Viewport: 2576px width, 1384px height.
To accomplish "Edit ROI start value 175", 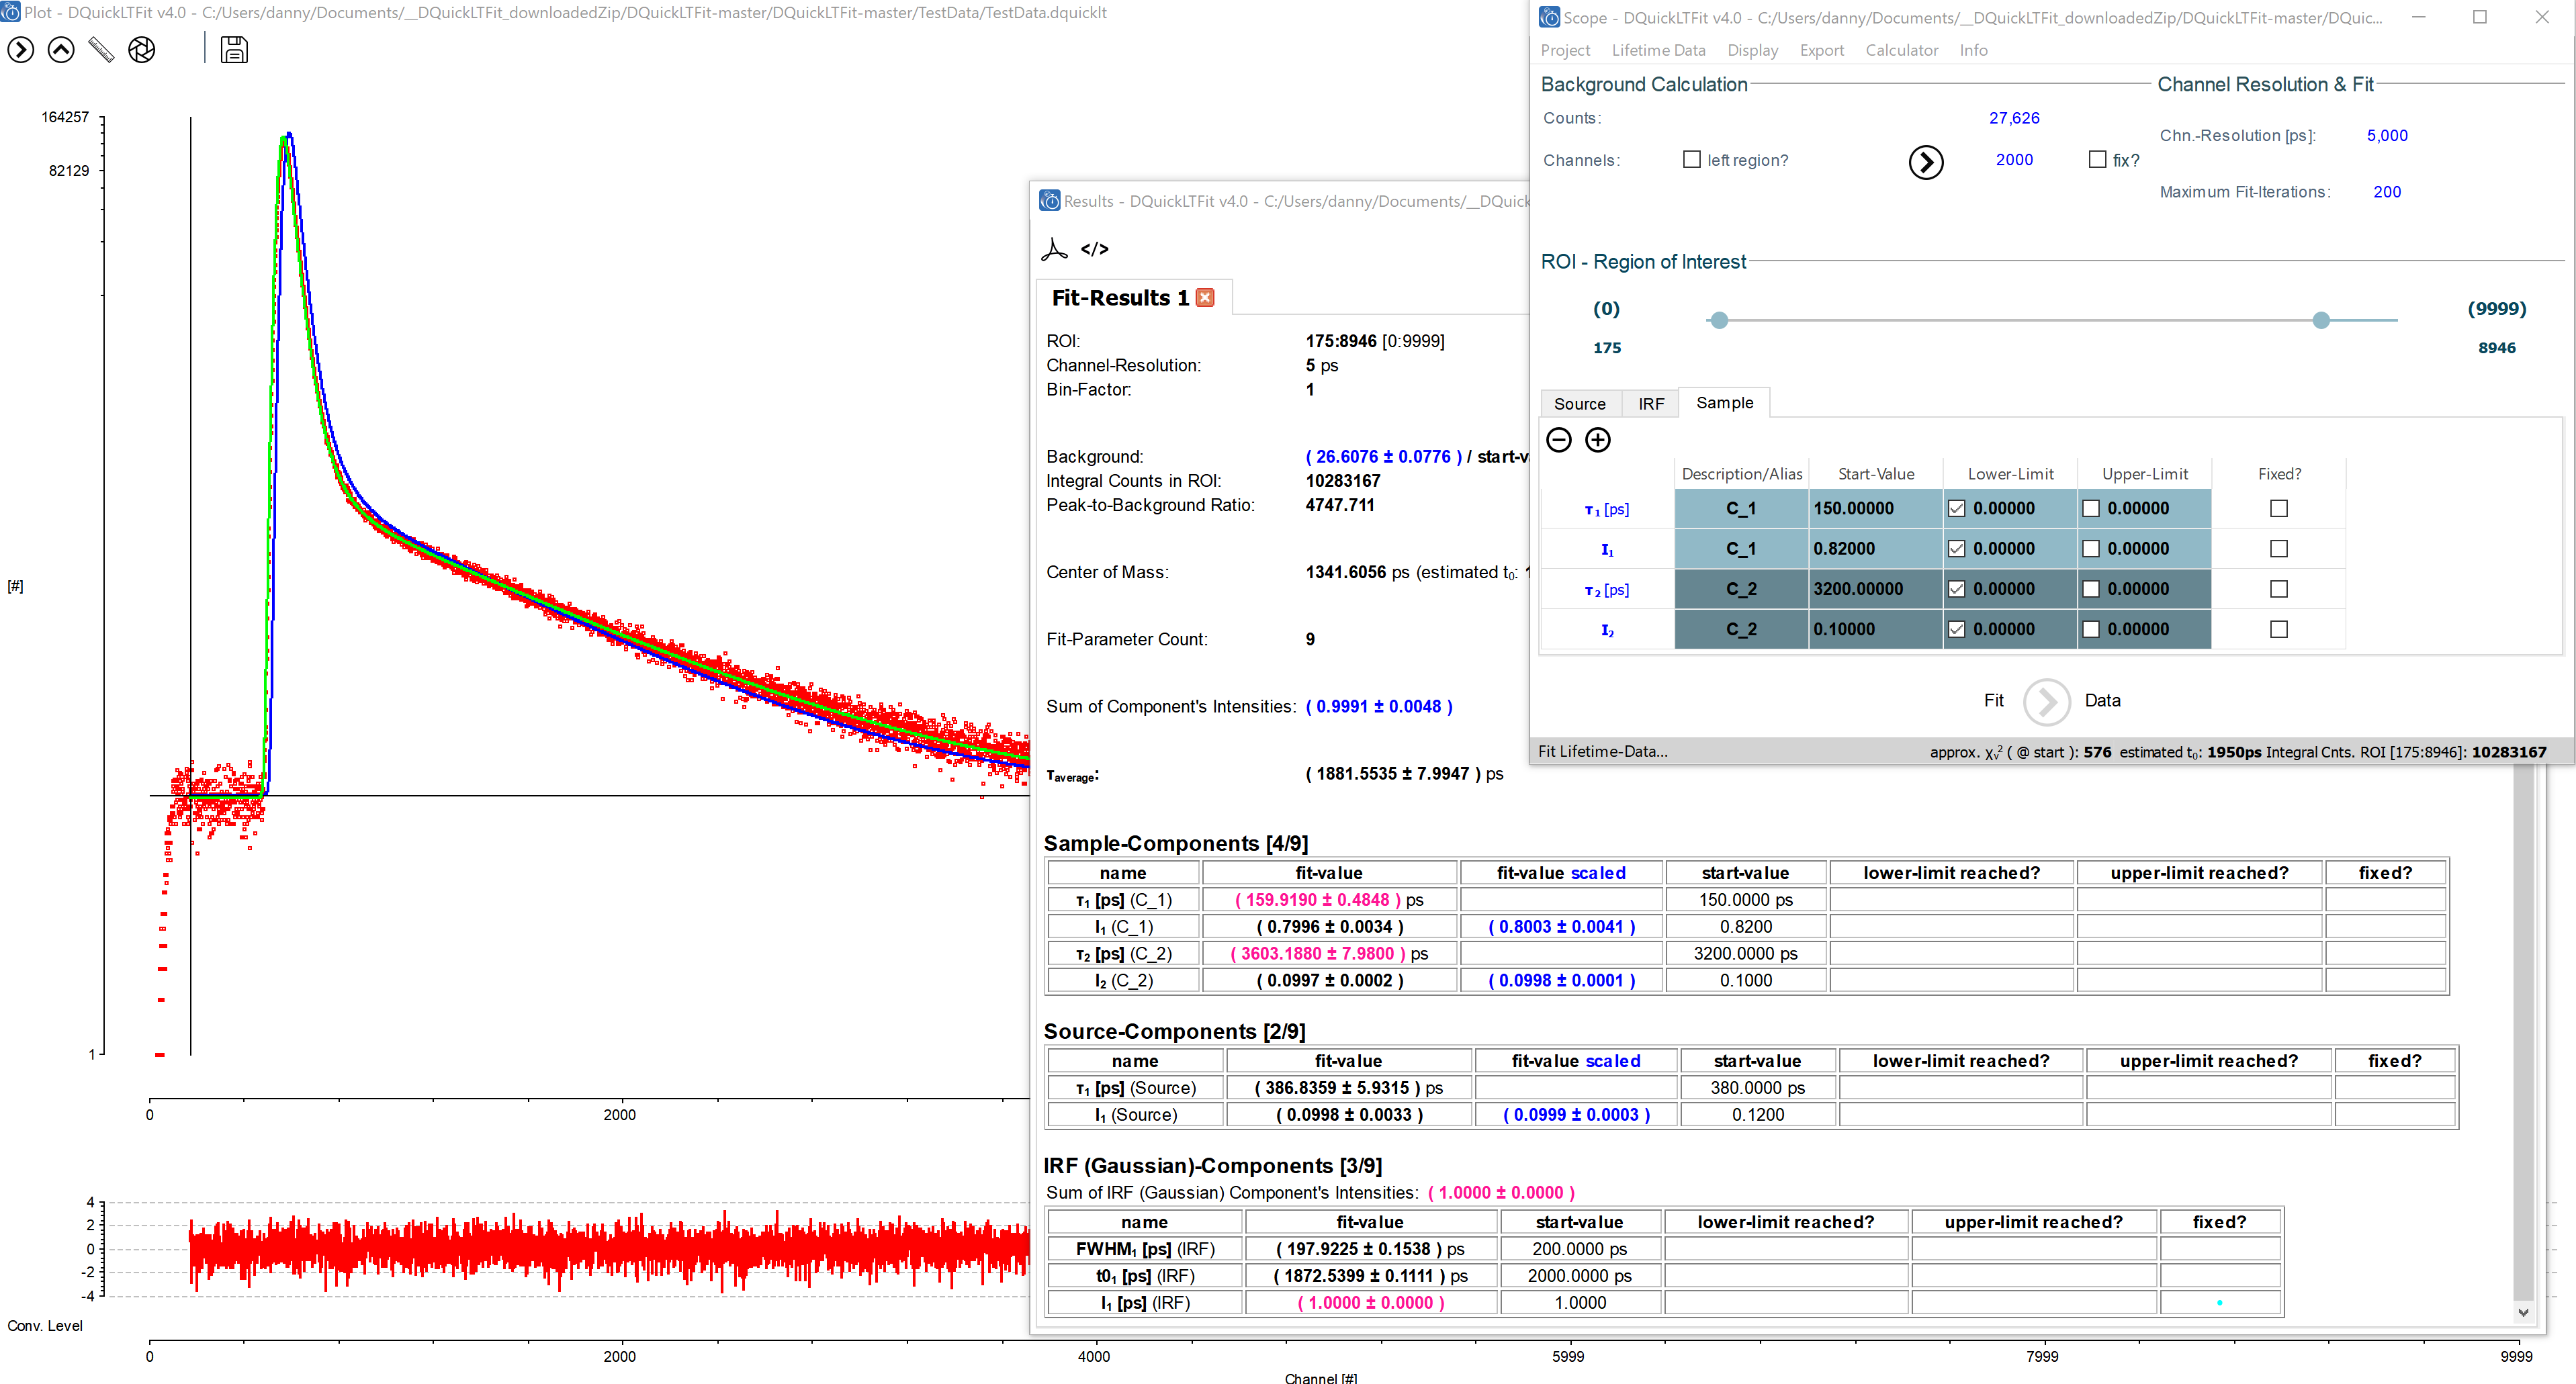I will 1606,348.
